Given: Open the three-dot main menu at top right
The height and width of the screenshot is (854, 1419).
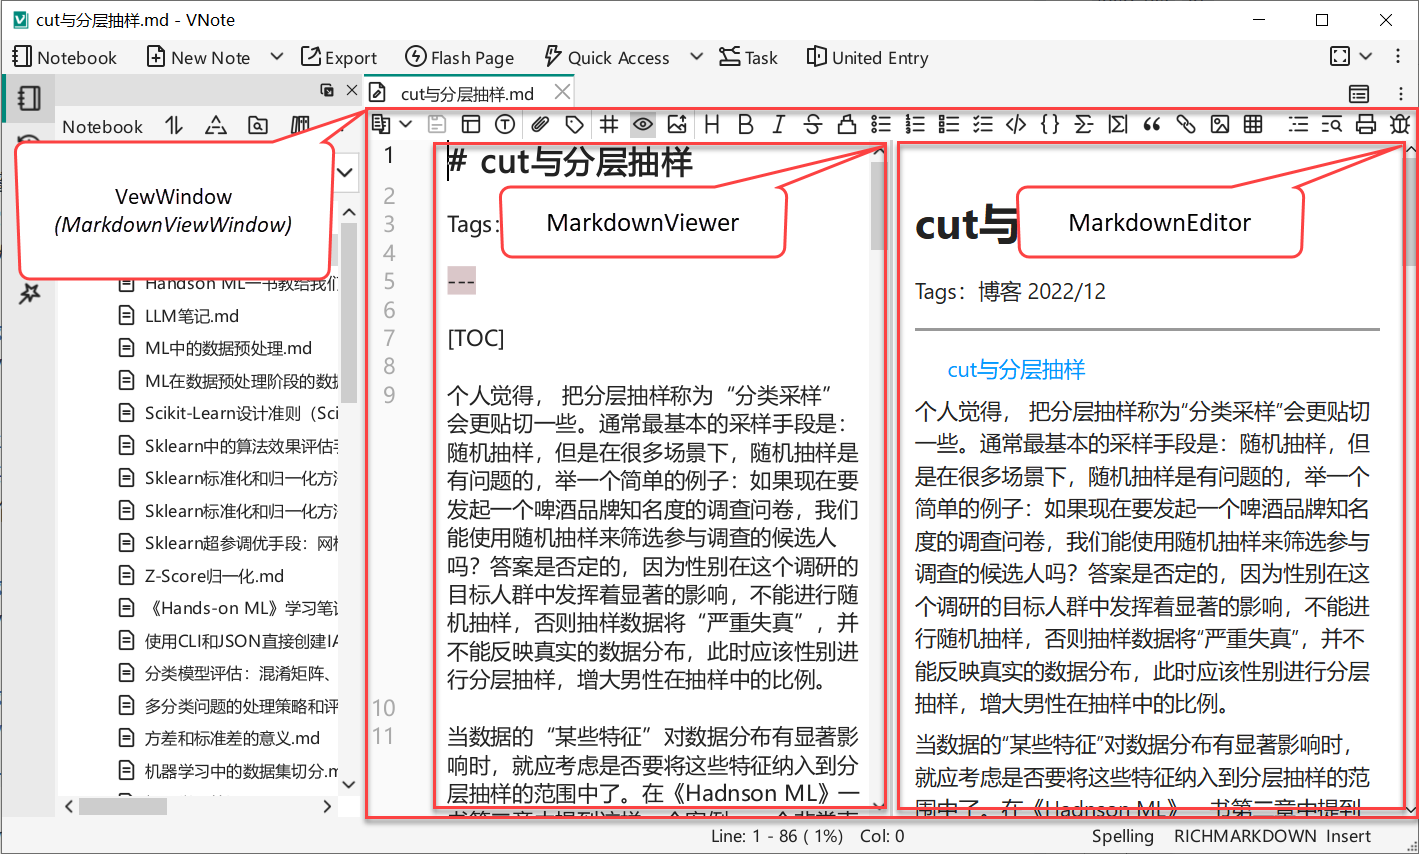Looking at the screenshot, I should [1398, 56].
